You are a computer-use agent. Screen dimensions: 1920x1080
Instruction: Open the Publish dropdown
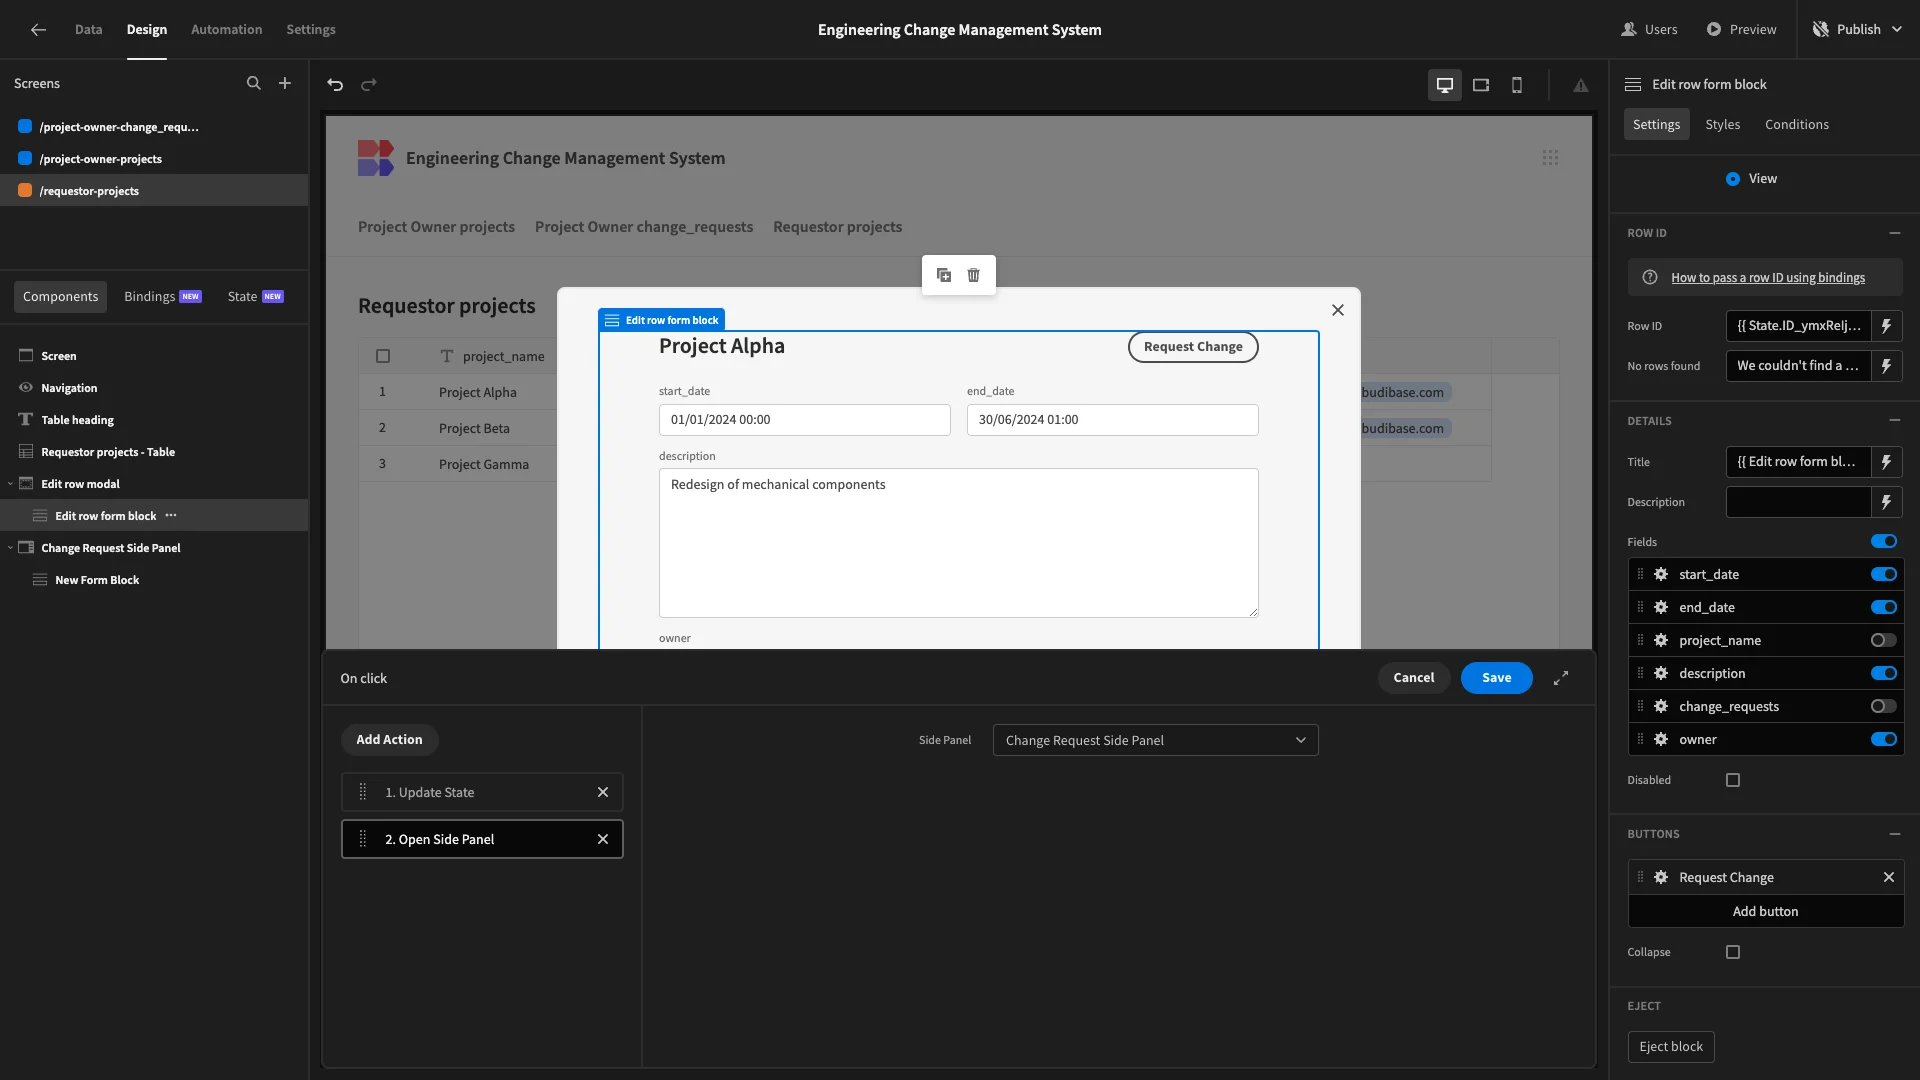1858,30
